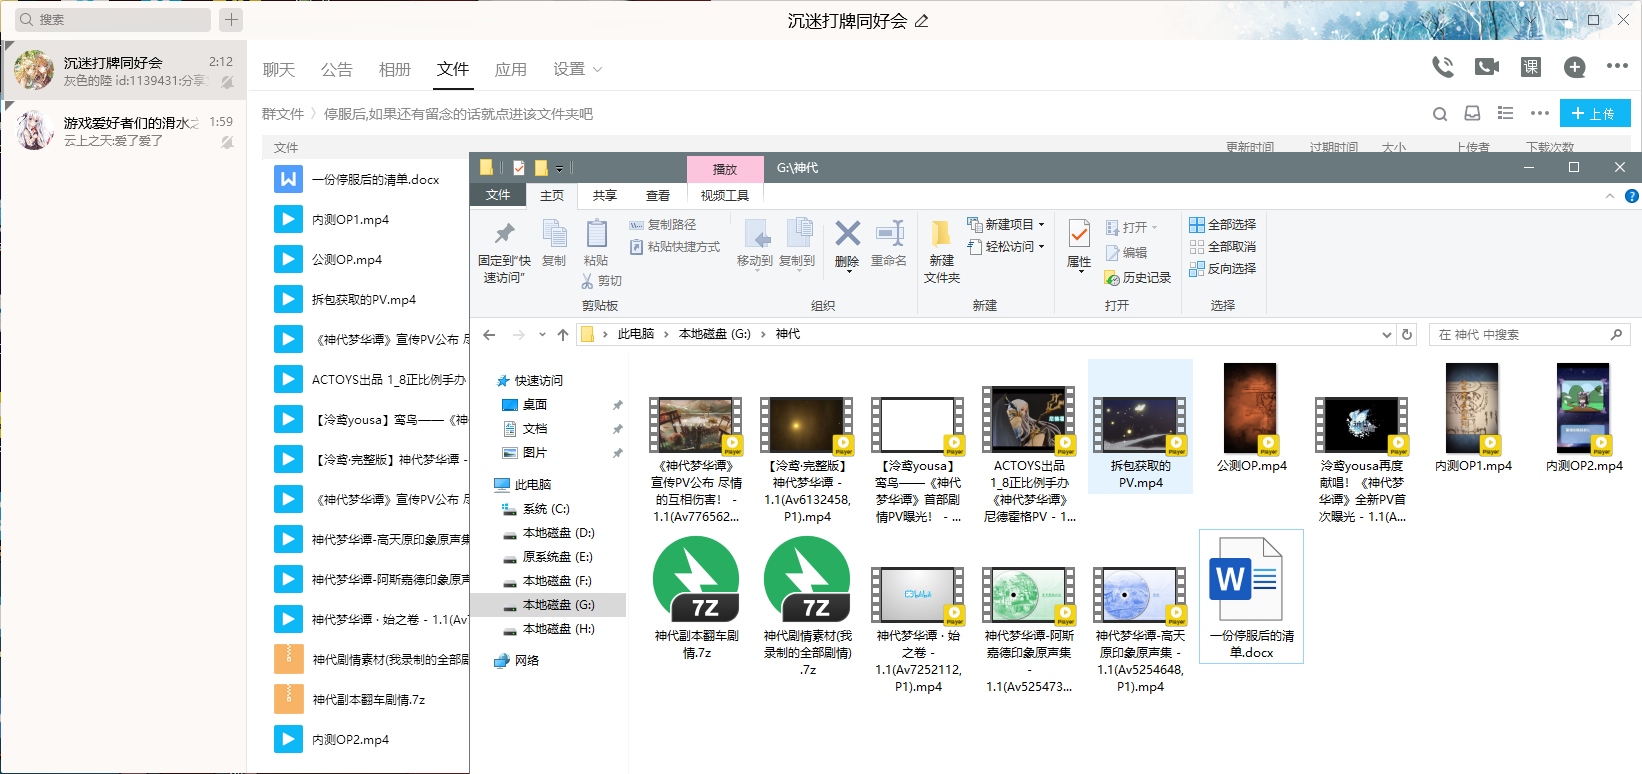
Task: Click the round plus icon in the chat header
Action: [x=1575, y=67]
